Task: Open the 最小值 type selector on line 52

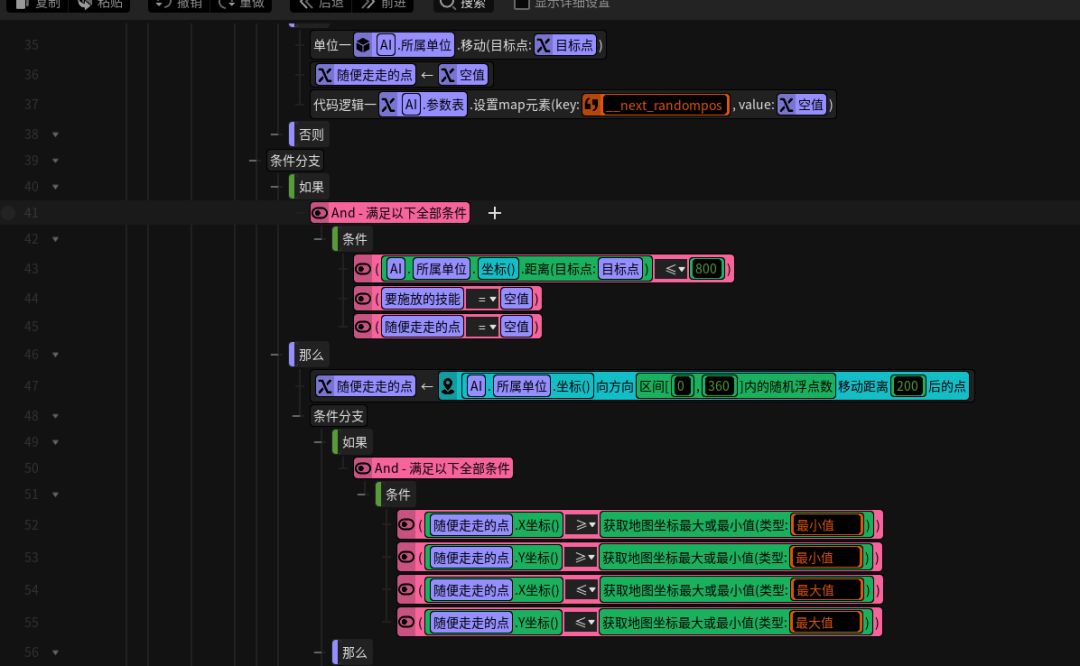Action: [x=827, y=525]
